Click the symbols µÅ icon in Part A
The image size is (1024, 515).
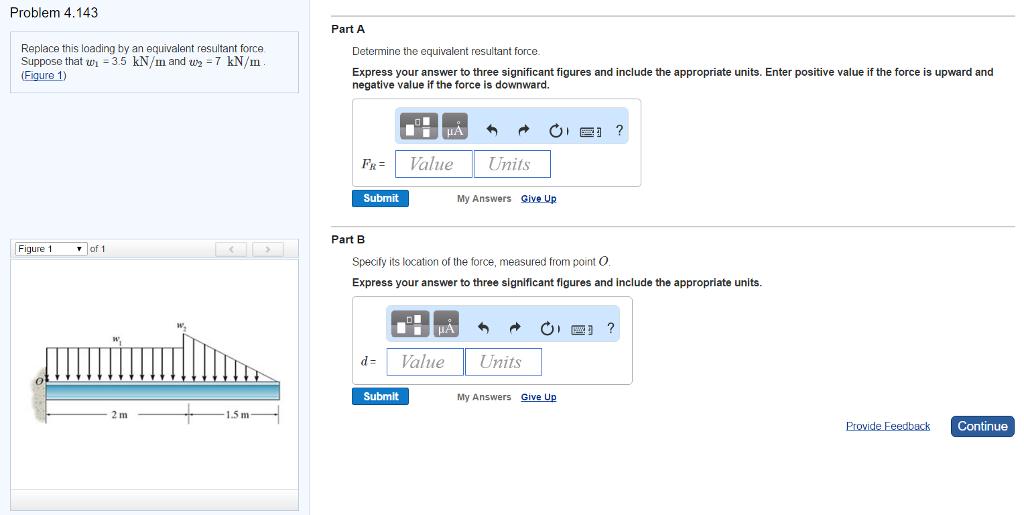[x=455, y=127]
